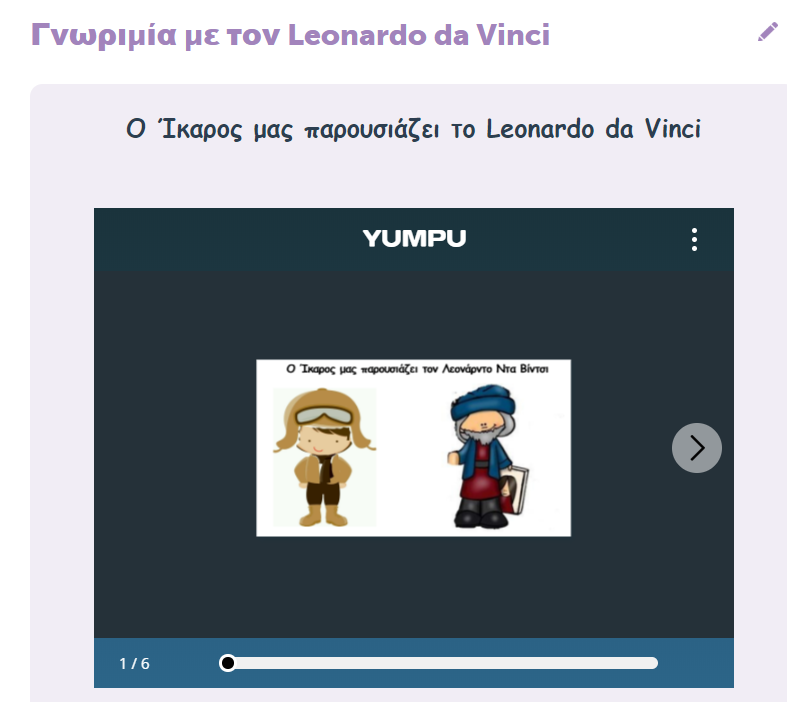Go to the next page with the arrow

pyautogui.click(x=697, y=448)
